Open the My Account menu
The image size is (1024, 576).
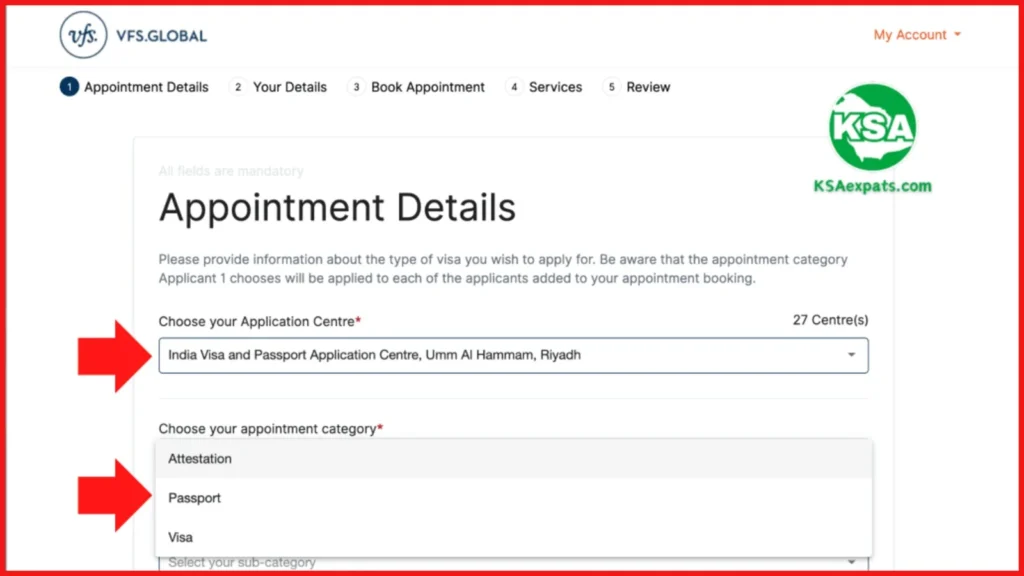[x=917, y=35]
